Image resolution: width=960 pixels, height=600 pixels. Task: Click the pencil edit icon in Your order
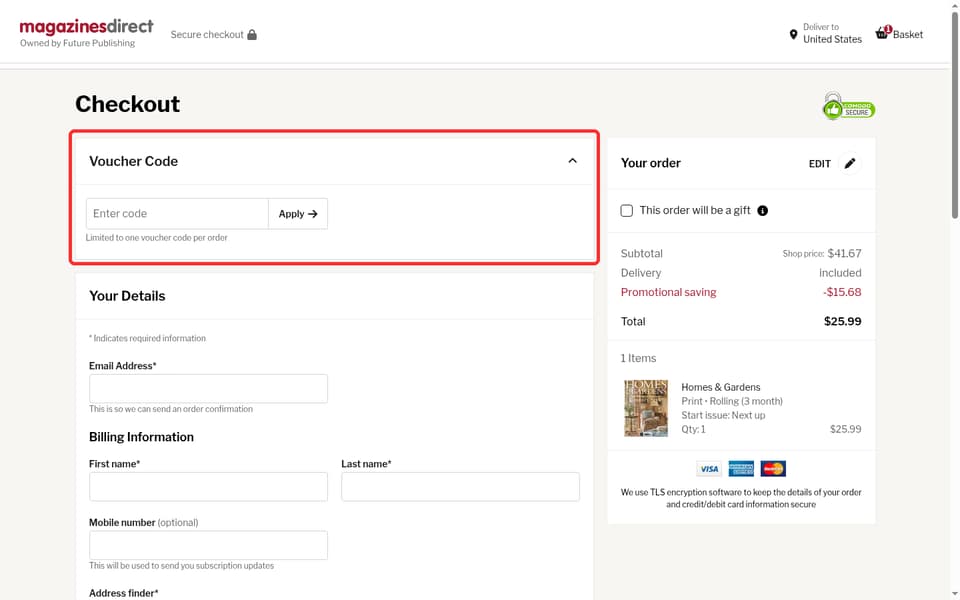click(x=849, y=163)
